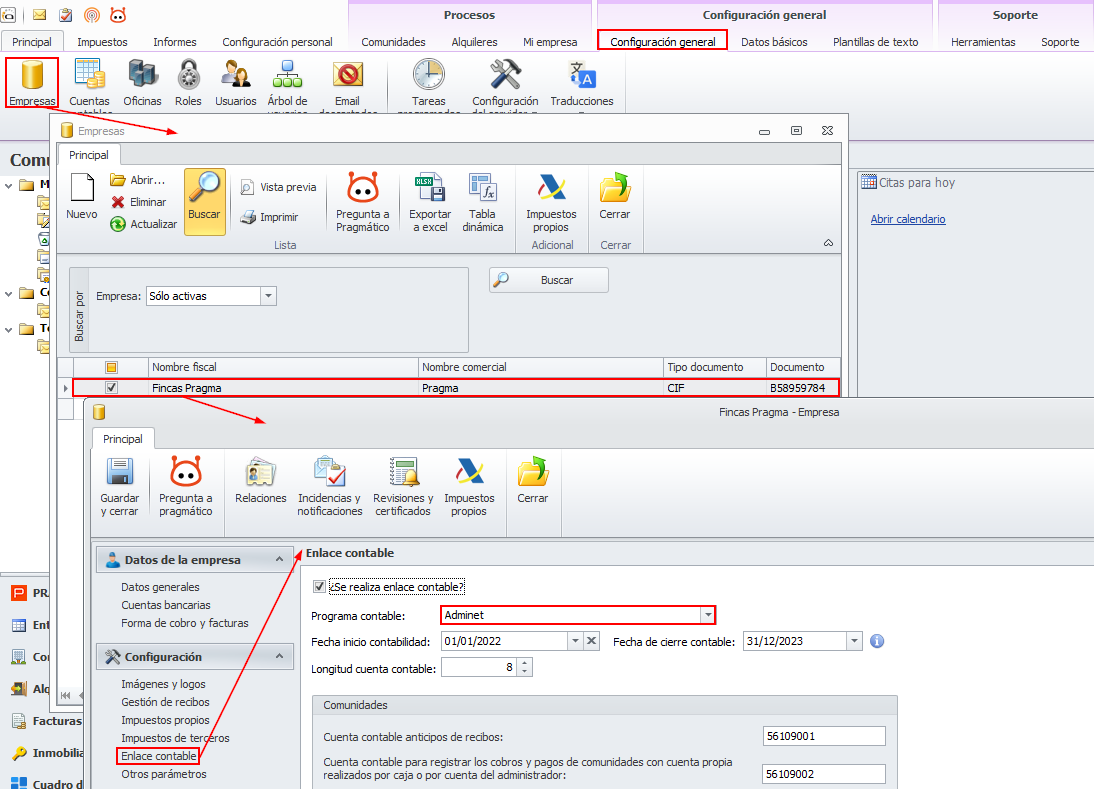Viewport: 1094px width, 789px height.
Task: Sort by Nombre fiscal column header
Action: pyautogui.click(x=283, y=367)
